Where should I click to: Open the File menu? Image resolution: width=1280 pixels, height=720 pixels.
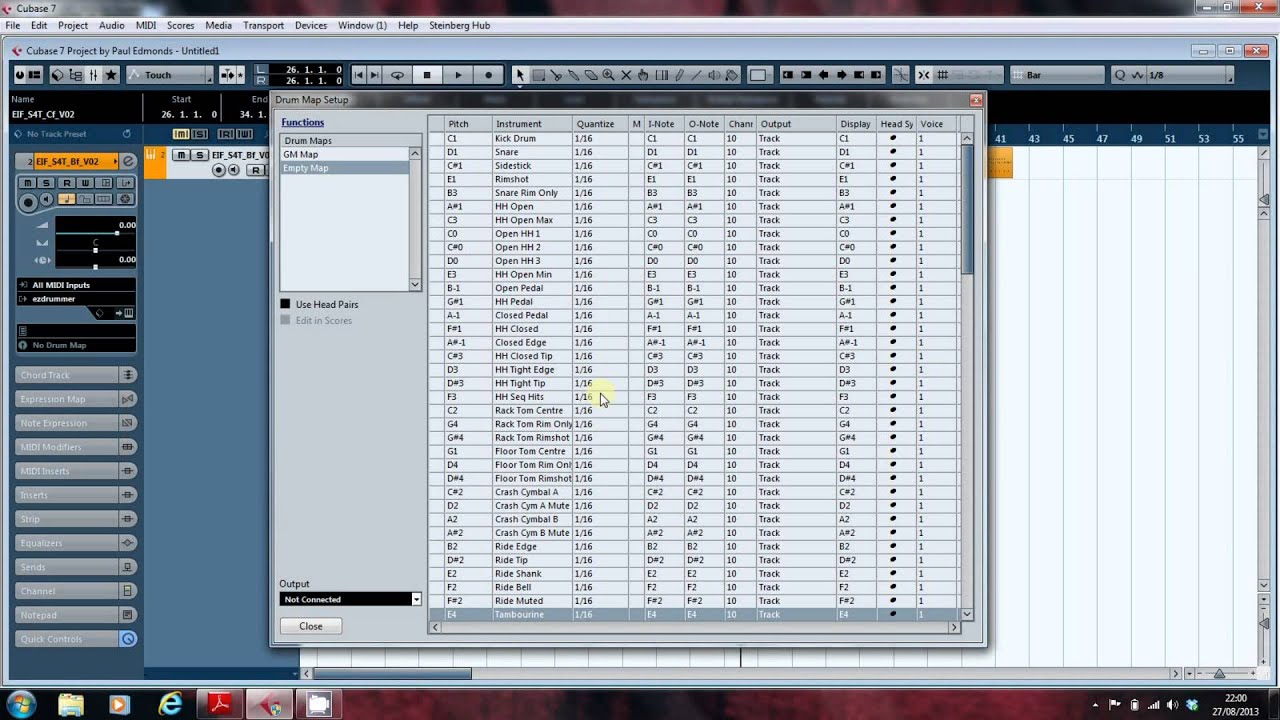click(12, 25)
